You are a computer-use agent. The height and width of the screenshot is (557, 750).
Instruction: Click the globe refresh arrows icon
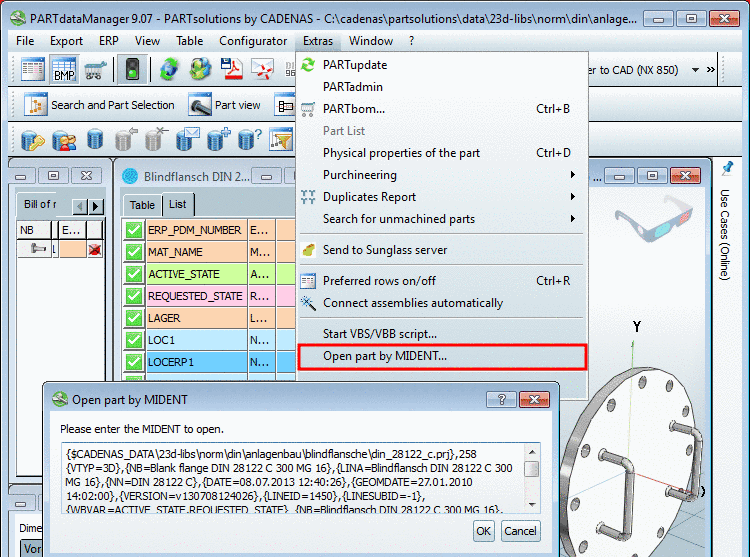pyautogui.click(x=169, y=69)
